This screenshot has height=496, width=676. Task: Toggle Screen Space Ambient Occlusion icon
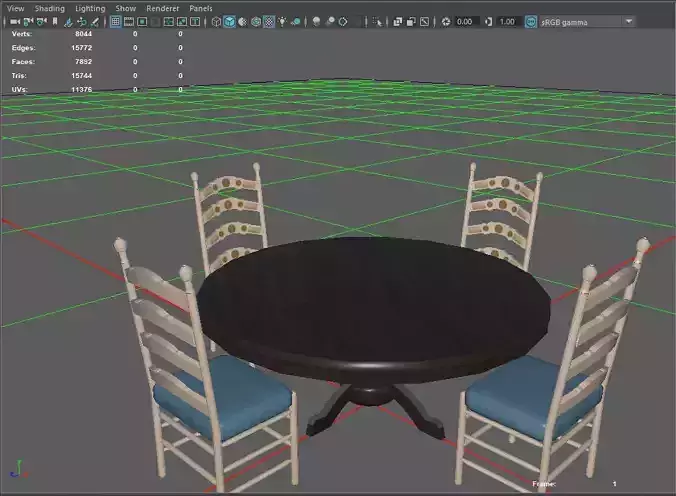[316, 22]
